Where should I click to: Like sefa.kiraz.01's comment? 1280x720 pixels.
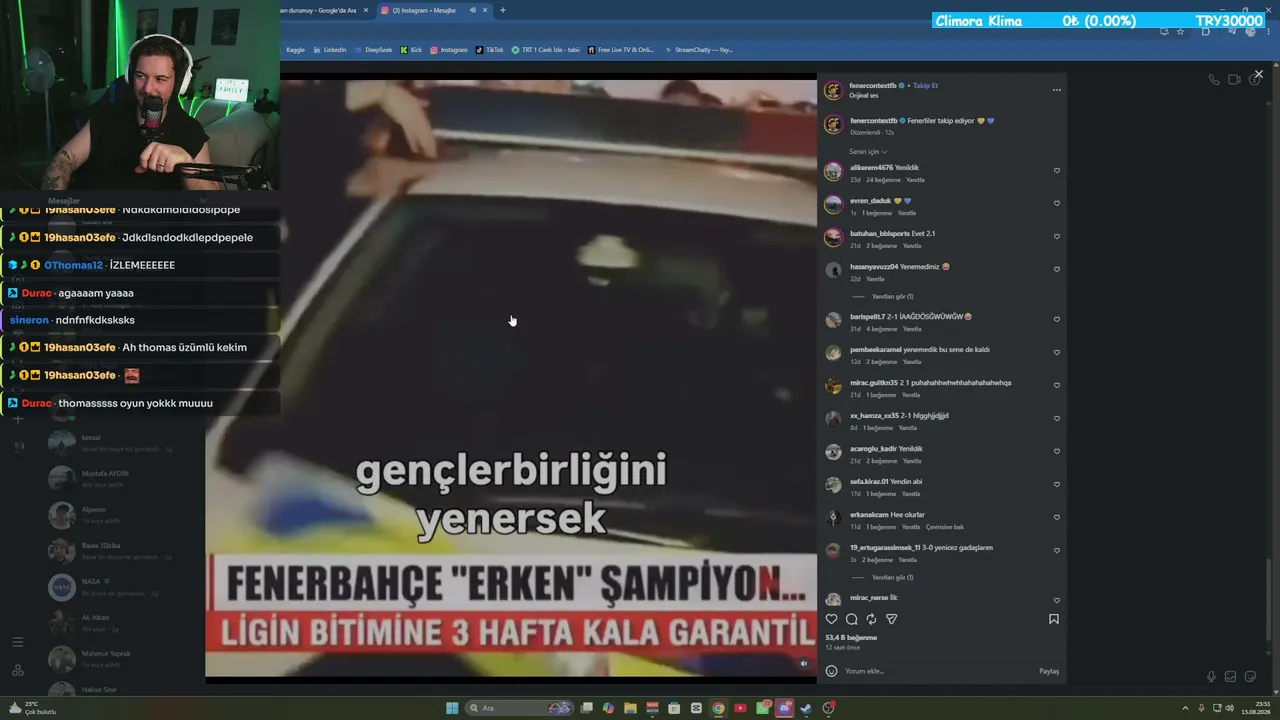(1056, 485)
